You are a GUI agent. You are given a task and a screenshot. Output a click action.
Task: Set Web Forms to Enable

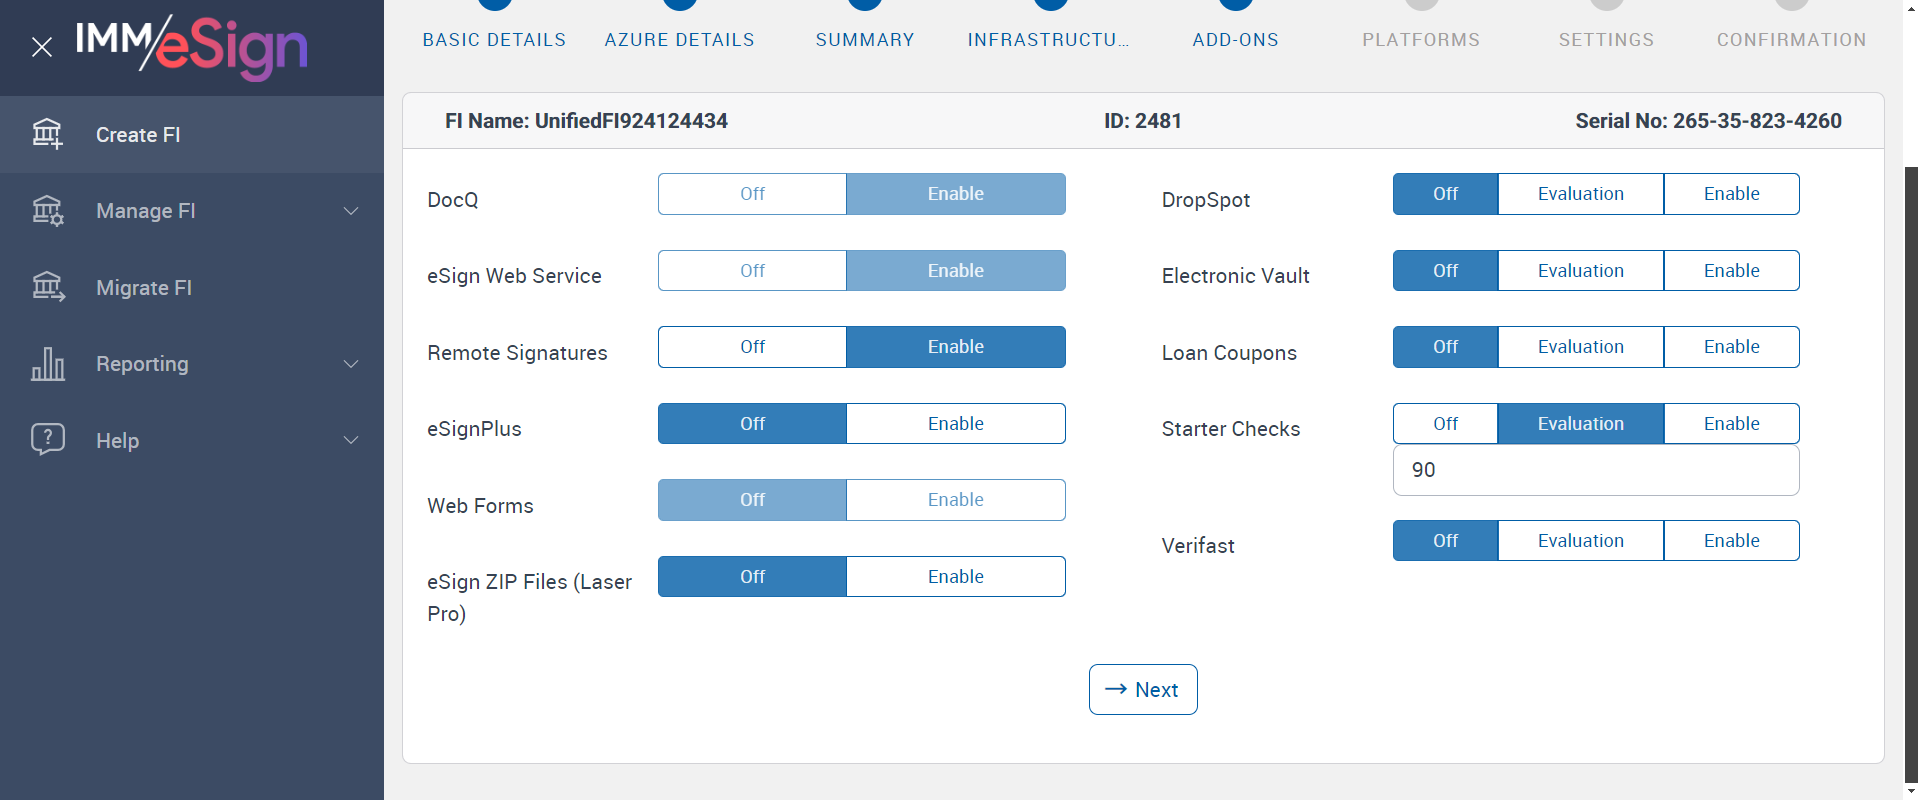[956, 500]
